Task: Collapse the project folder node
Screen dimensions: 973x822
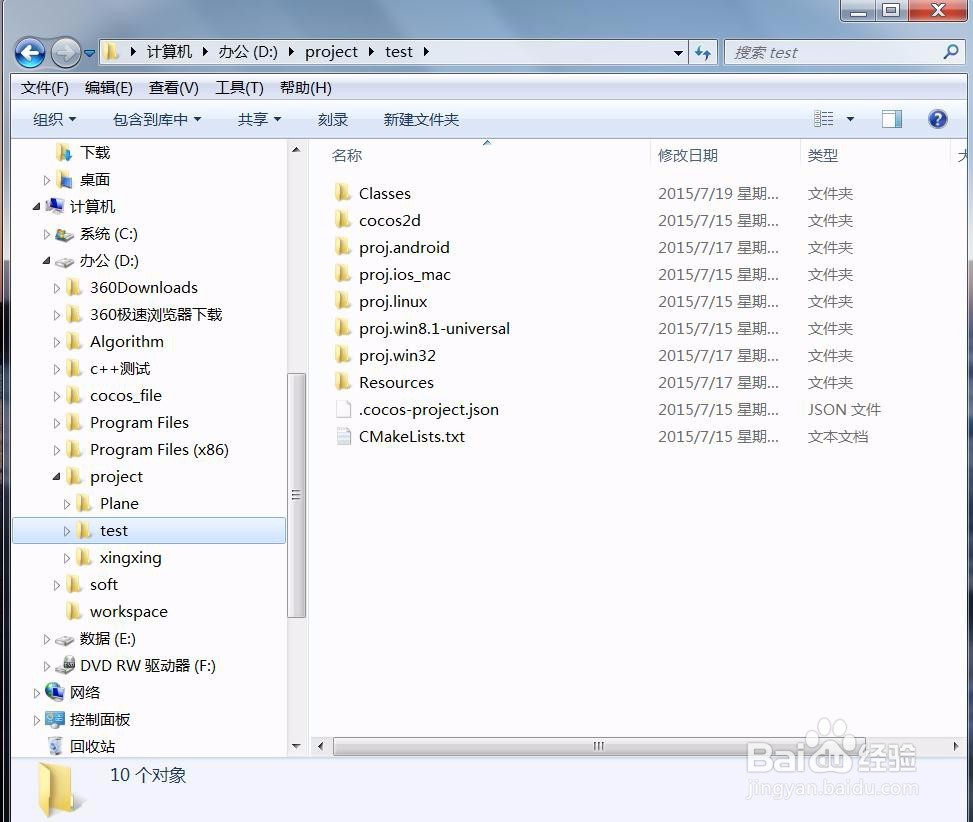Action: click(x=57, y=476)
